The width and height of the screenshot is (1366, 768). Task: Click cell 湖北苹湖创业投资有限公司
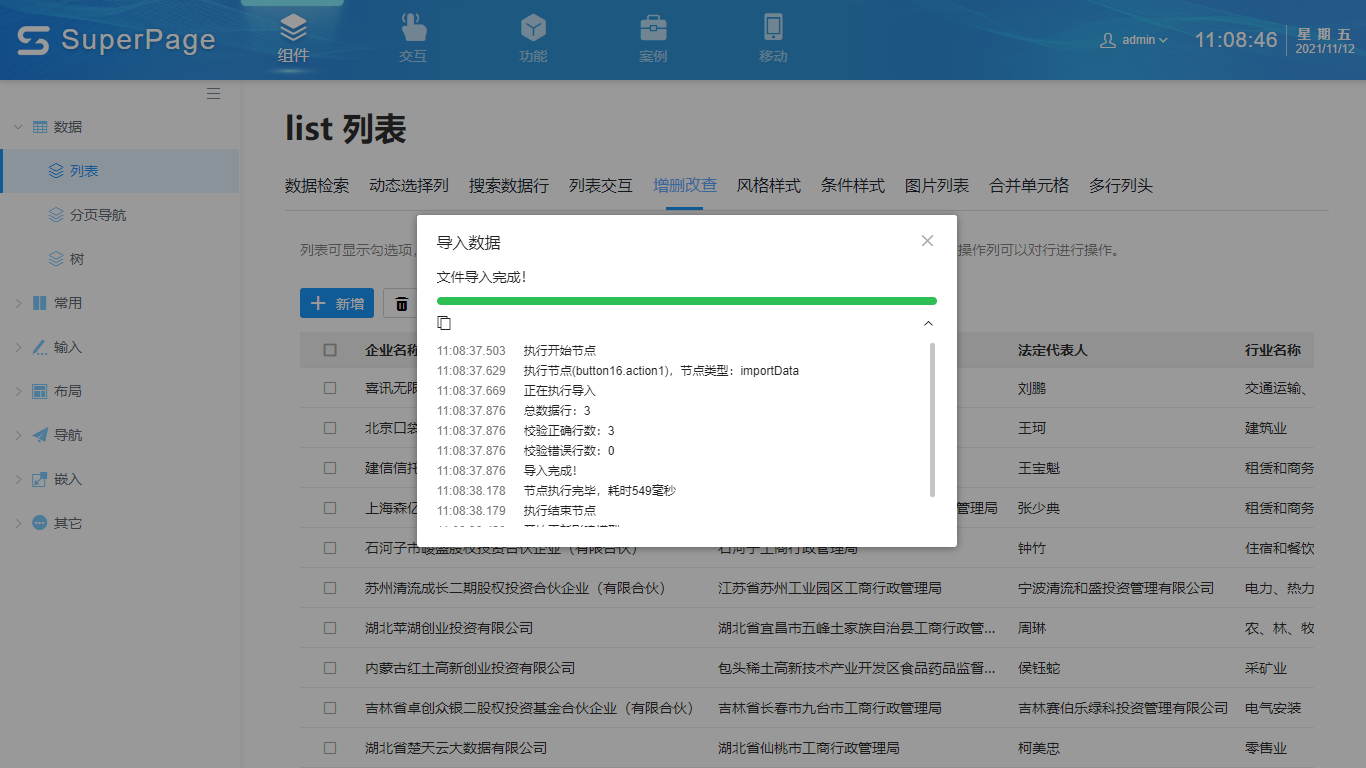449,628
